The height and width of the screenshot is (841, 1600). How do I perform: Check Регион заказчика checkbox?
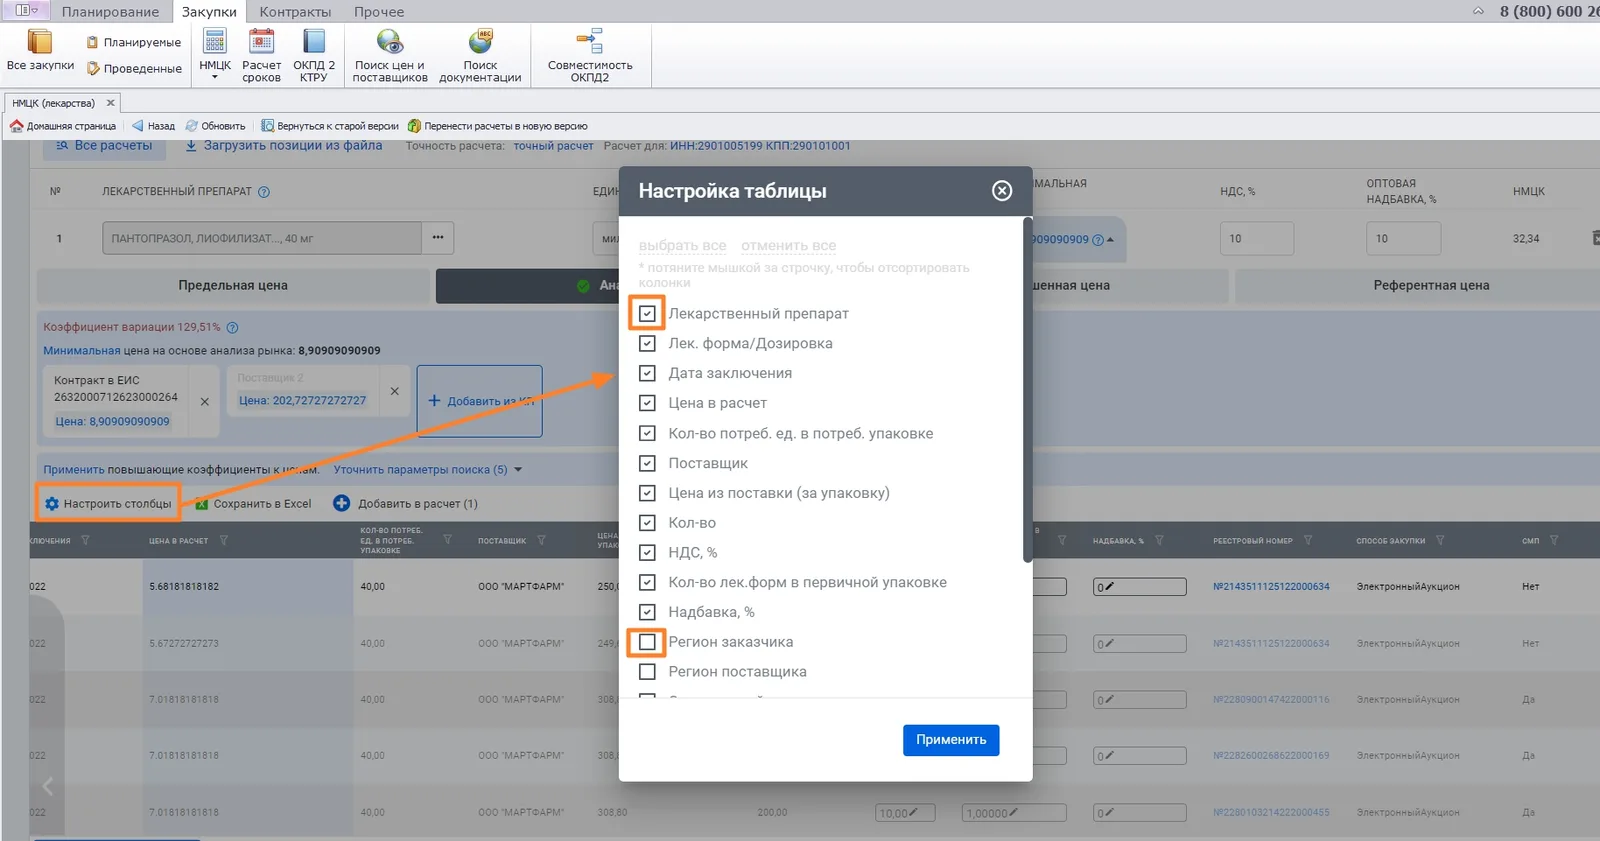[647, 642]
